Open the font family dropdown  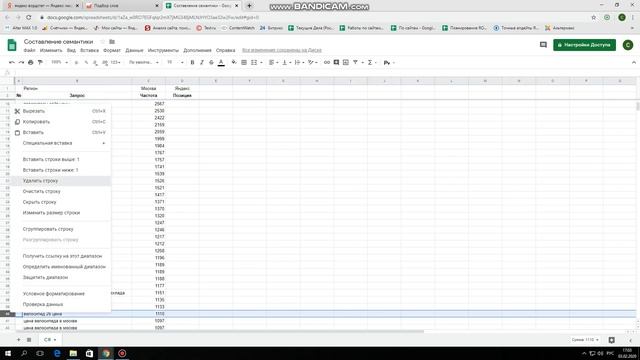tap(144, 62)
